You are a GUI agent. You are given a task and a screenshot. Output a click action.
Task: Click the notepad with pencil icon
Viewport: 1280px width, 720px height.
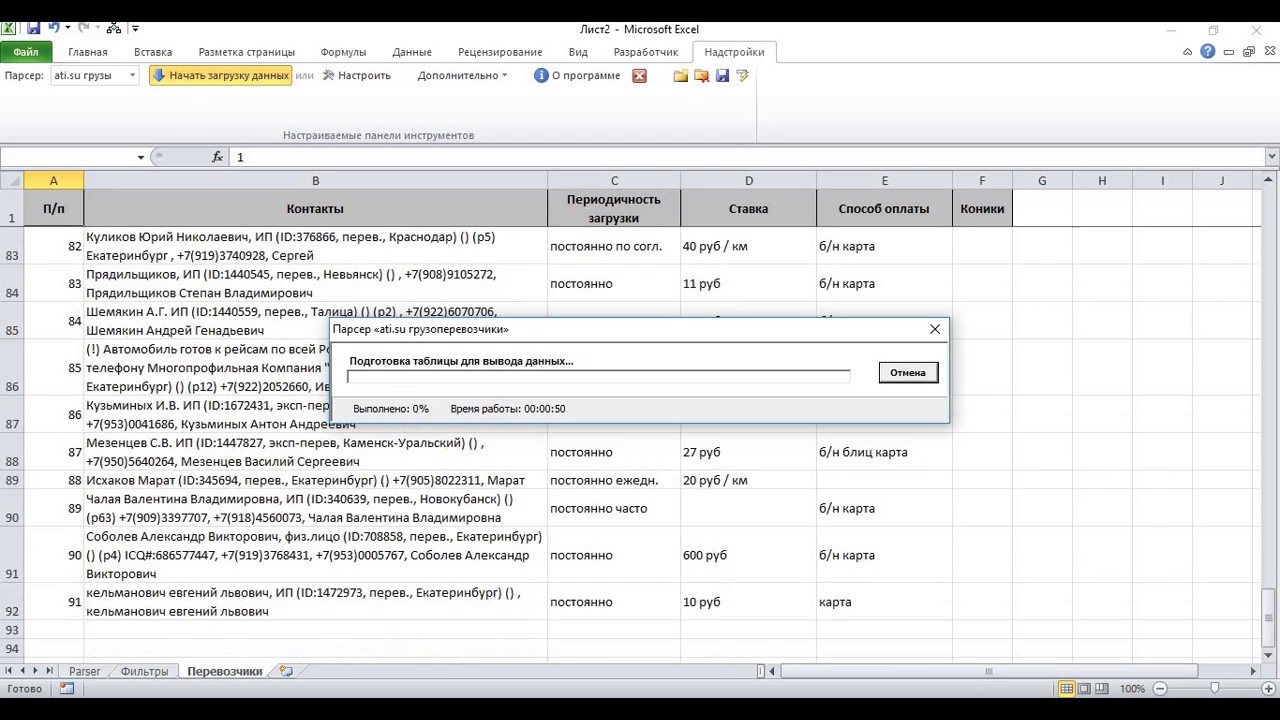pos(742,75)
